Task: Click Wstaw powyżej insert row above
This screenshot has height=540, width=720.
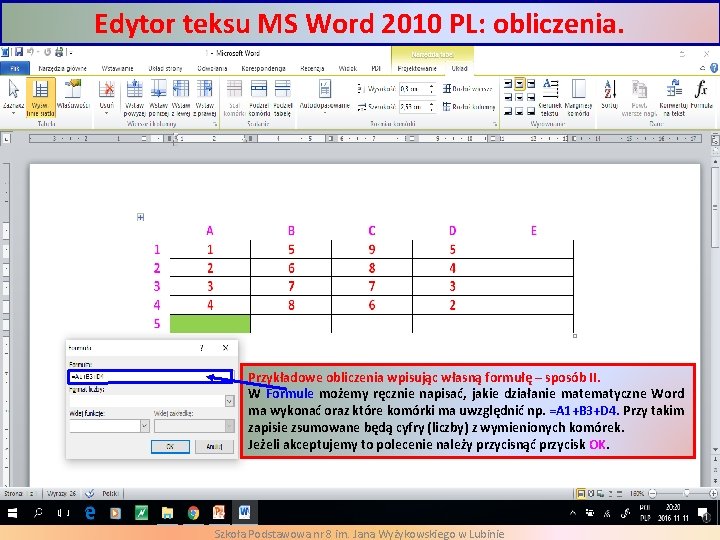Action: 135,97
